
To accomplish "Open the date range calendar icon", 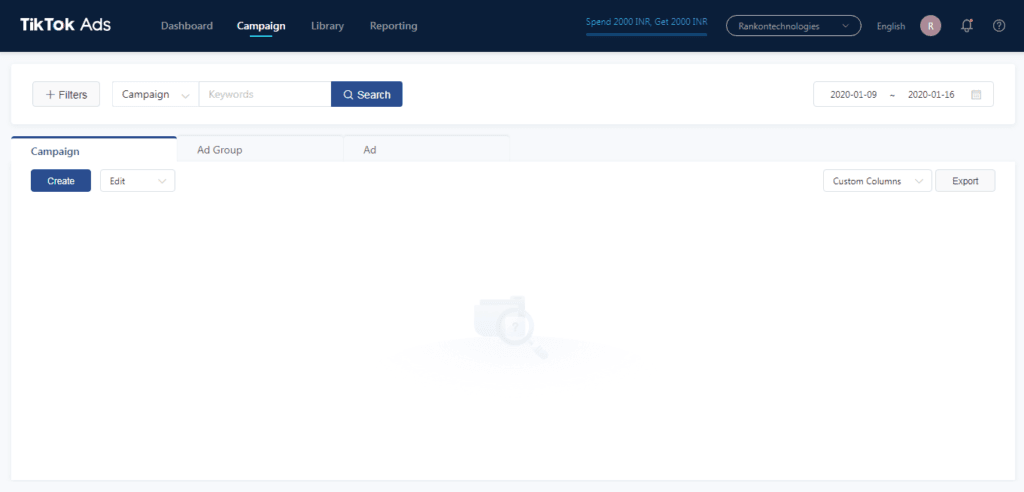I will (x=976, y=95).
